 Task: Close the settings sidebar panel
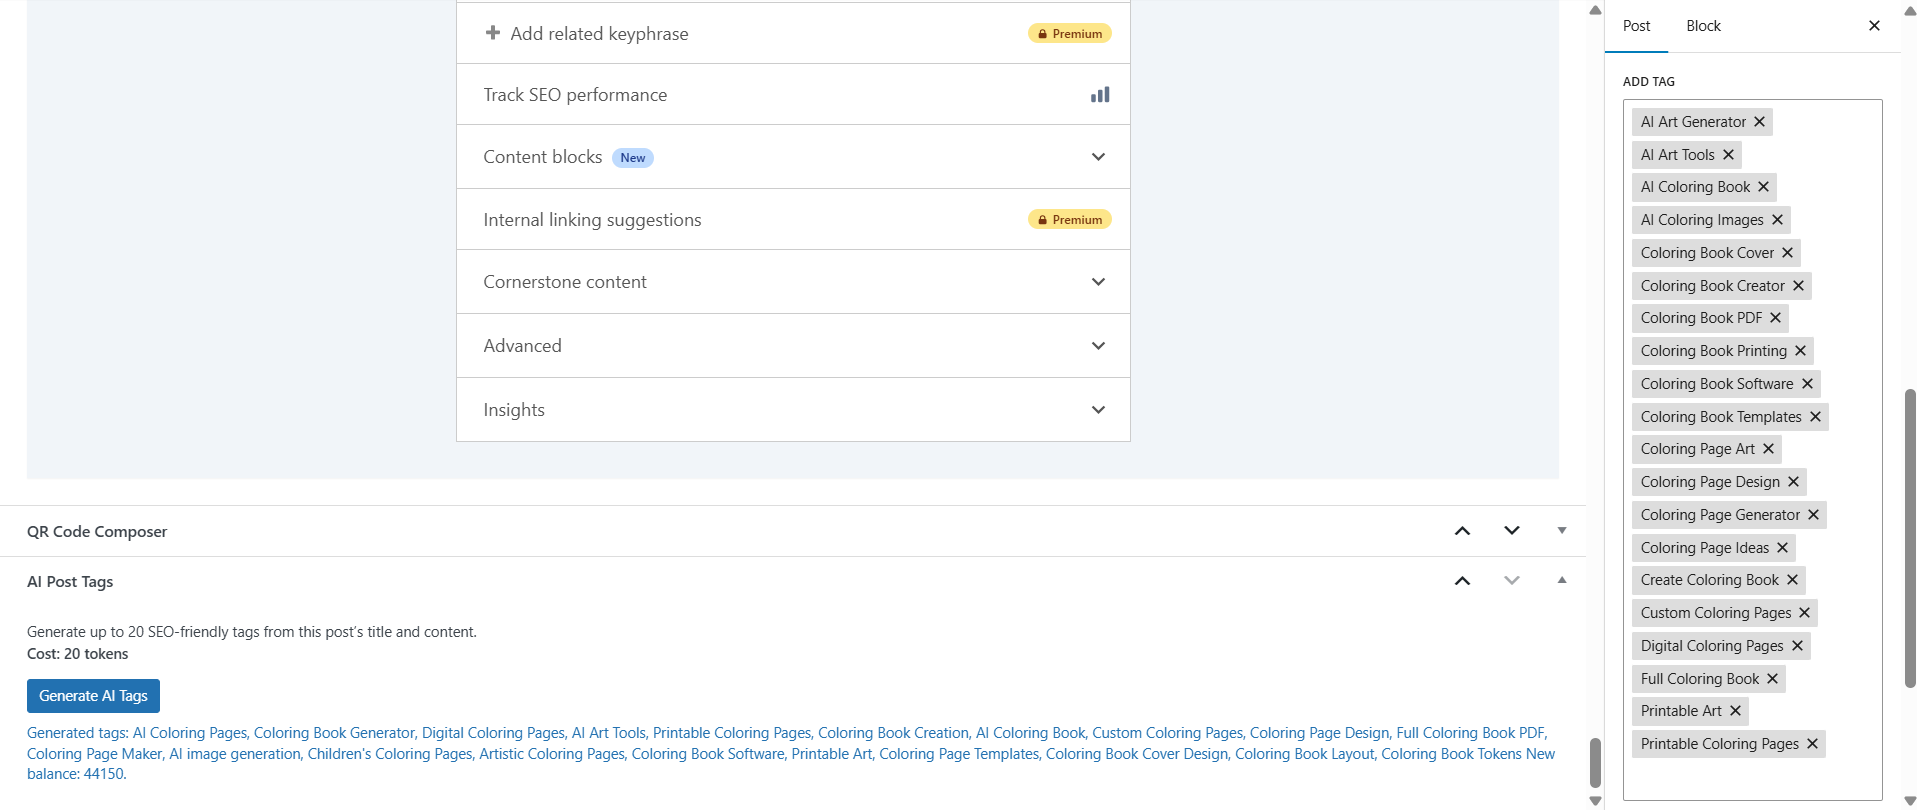pyautogui.click(x=1874, y=26)
